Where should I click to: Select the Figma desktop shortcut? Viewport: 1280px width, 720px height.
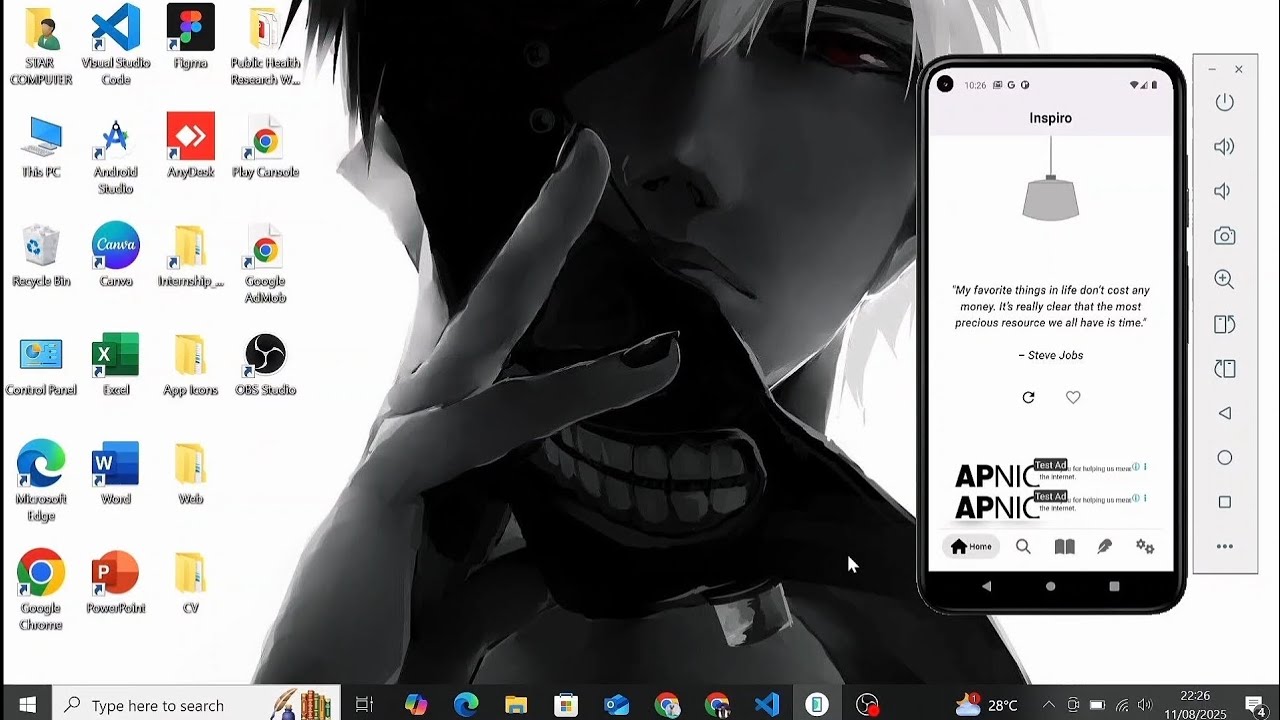coord(190,38)
